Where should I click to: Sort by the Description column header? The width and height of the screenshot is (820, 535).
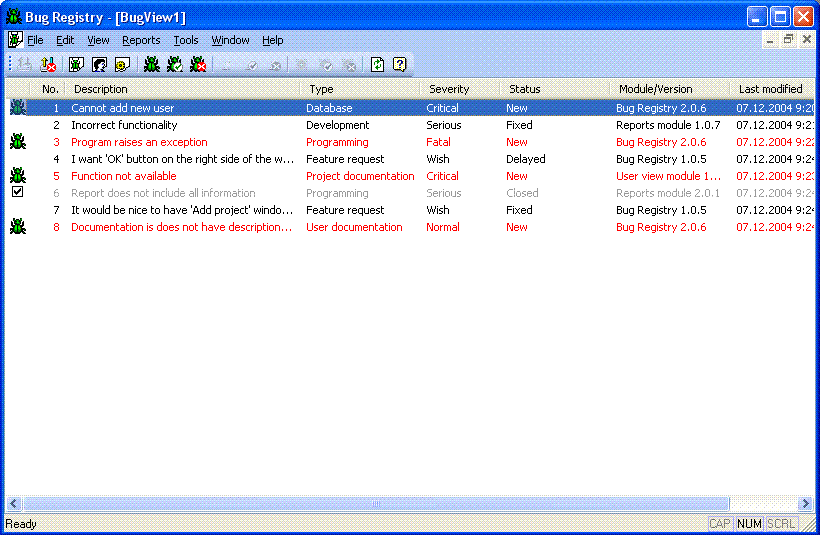click(x=182, y=89)
